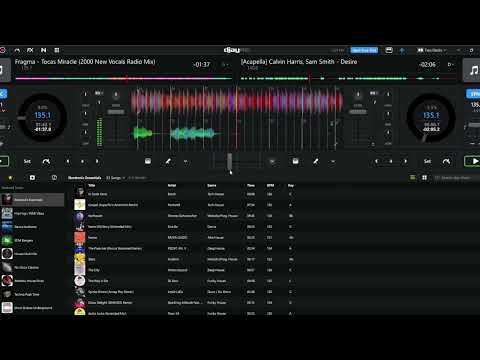Click the blue highlighted button in top bar
The image size is (480, 360).
364,50
